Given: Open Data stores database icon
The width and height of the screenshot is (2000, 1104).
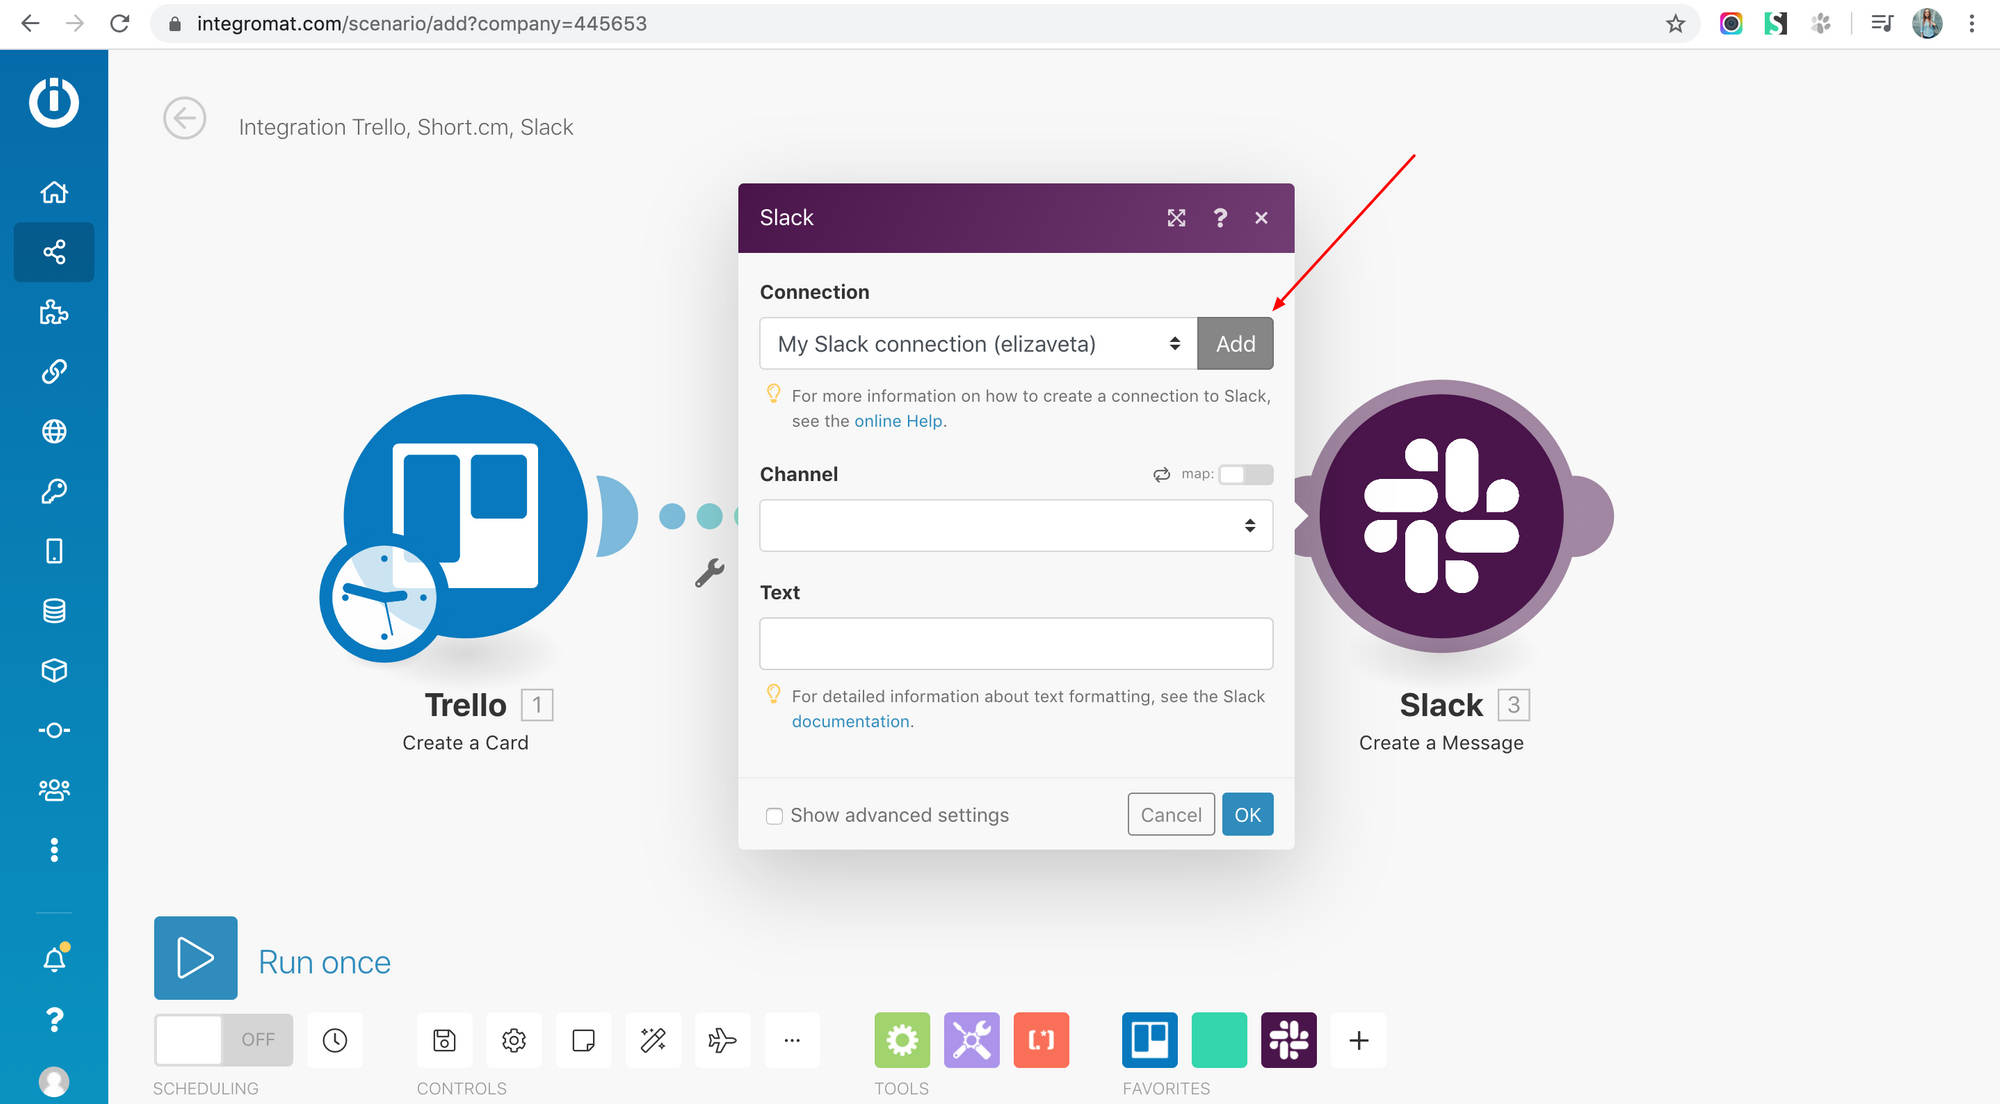Looking at the screenshot, I should click(x=54, y=611).
